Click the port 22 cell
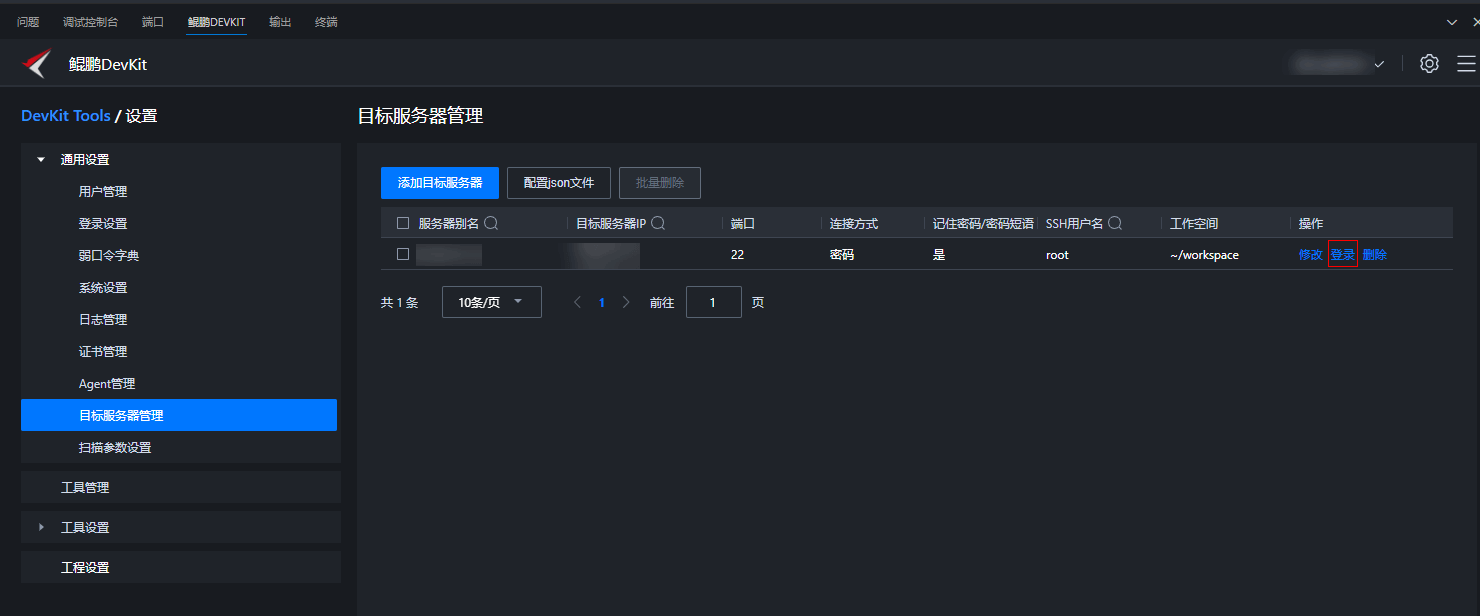This screenshot has width=1480, height=616. [737, 255]
